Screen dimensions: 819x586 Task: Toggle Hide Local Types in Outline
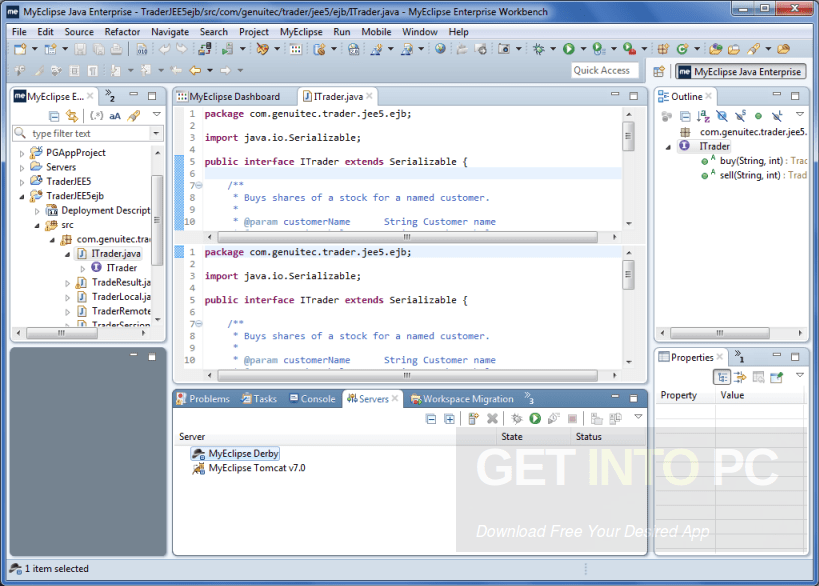pos(777,116)
